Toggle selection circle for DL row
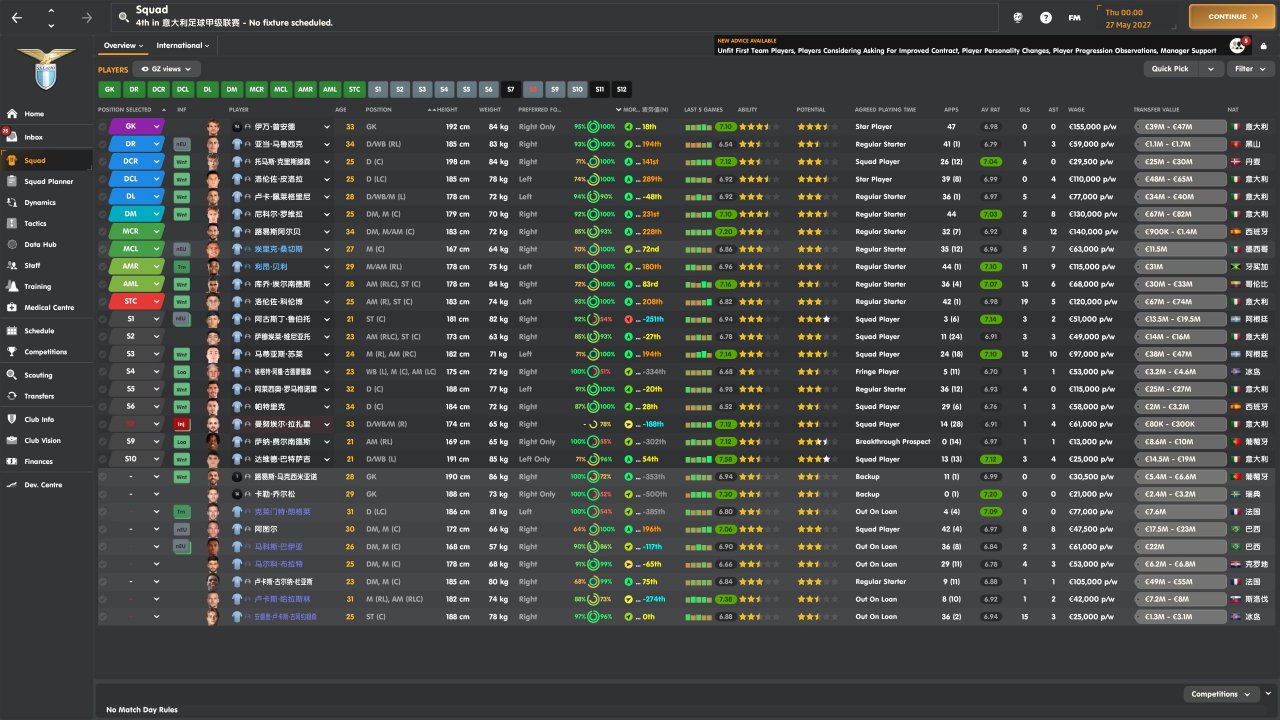1280x720 pixels. tap(102, 197)
